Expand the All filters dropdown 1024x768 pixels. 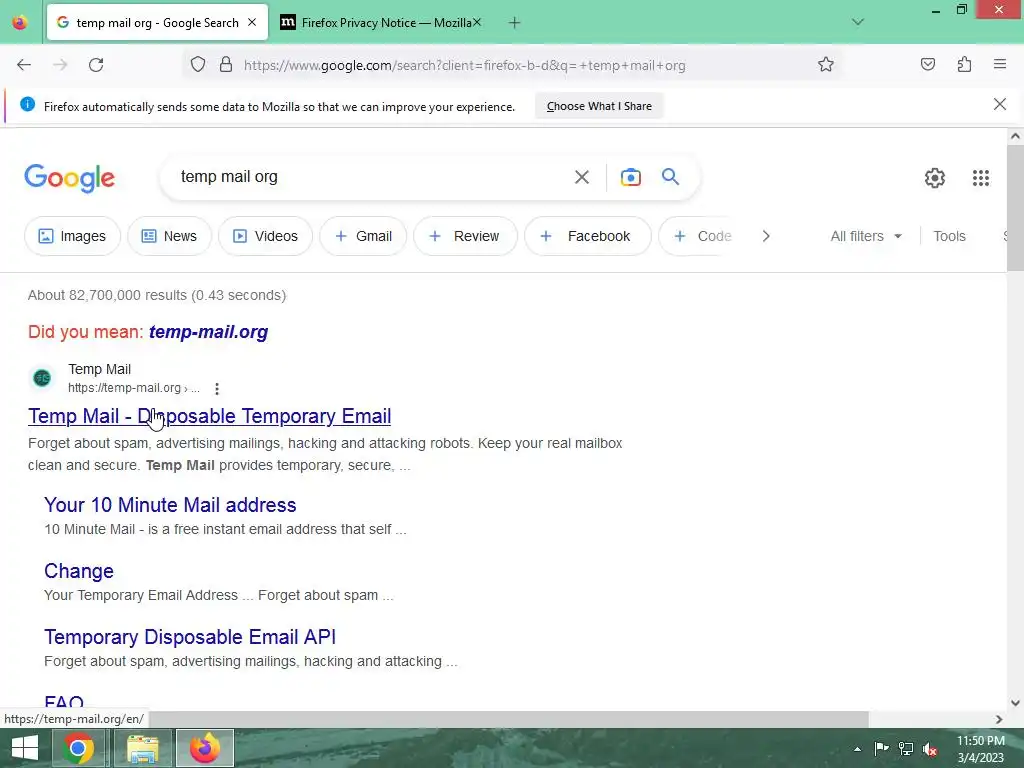866,236
